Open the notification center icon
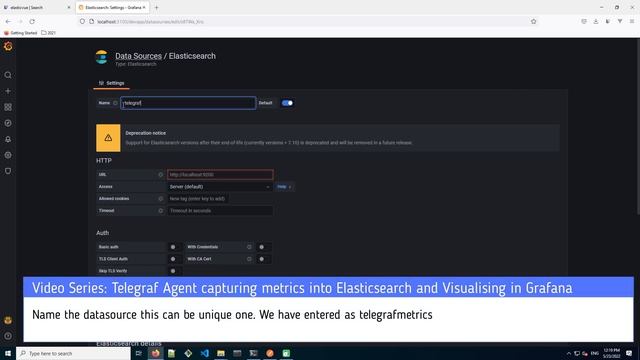Image resolution: width=640 pixels, height=360 pixels. click(629, 353)
